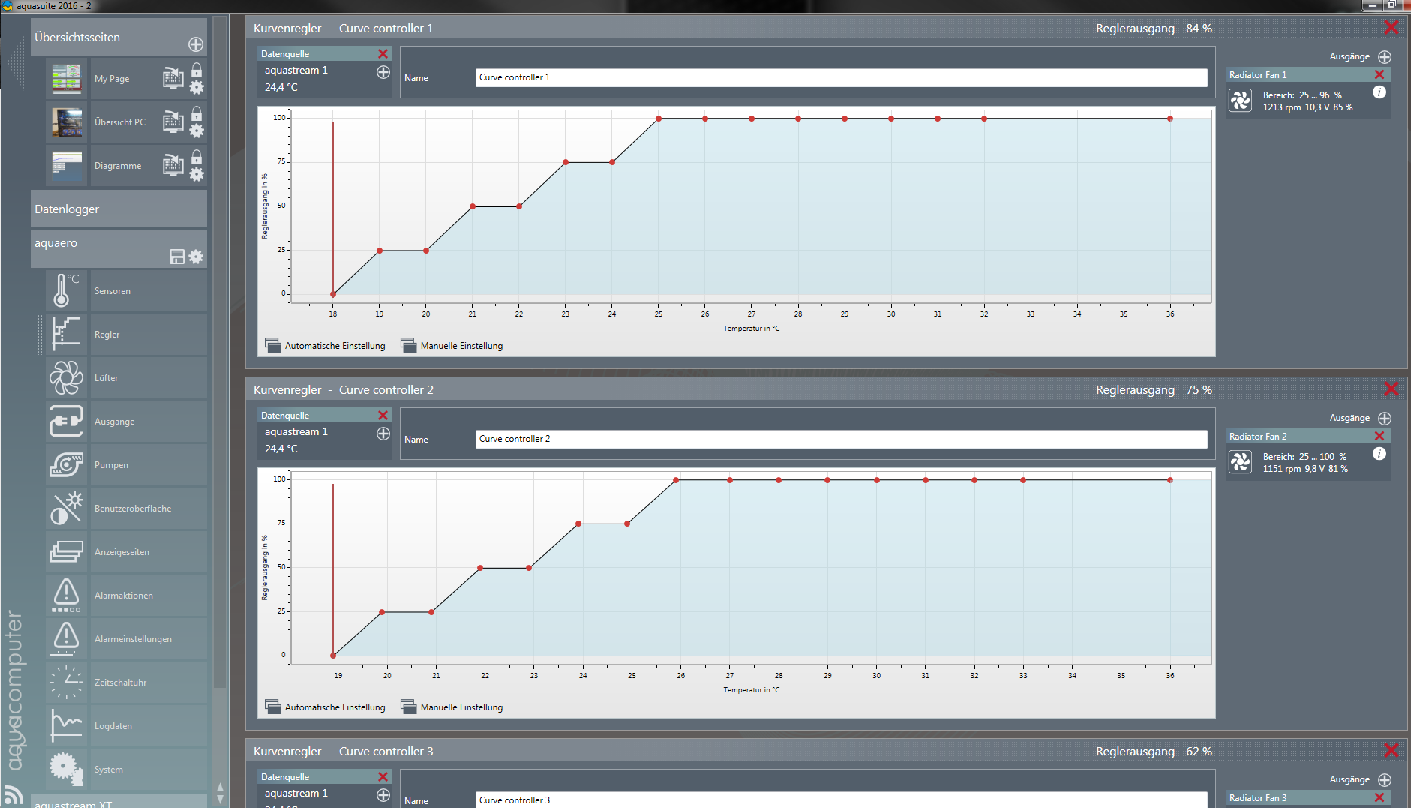This screenshot has width=1412, height=808.
Task: Toggle the lock on Übersicht PC
Action: pos(196,113)
